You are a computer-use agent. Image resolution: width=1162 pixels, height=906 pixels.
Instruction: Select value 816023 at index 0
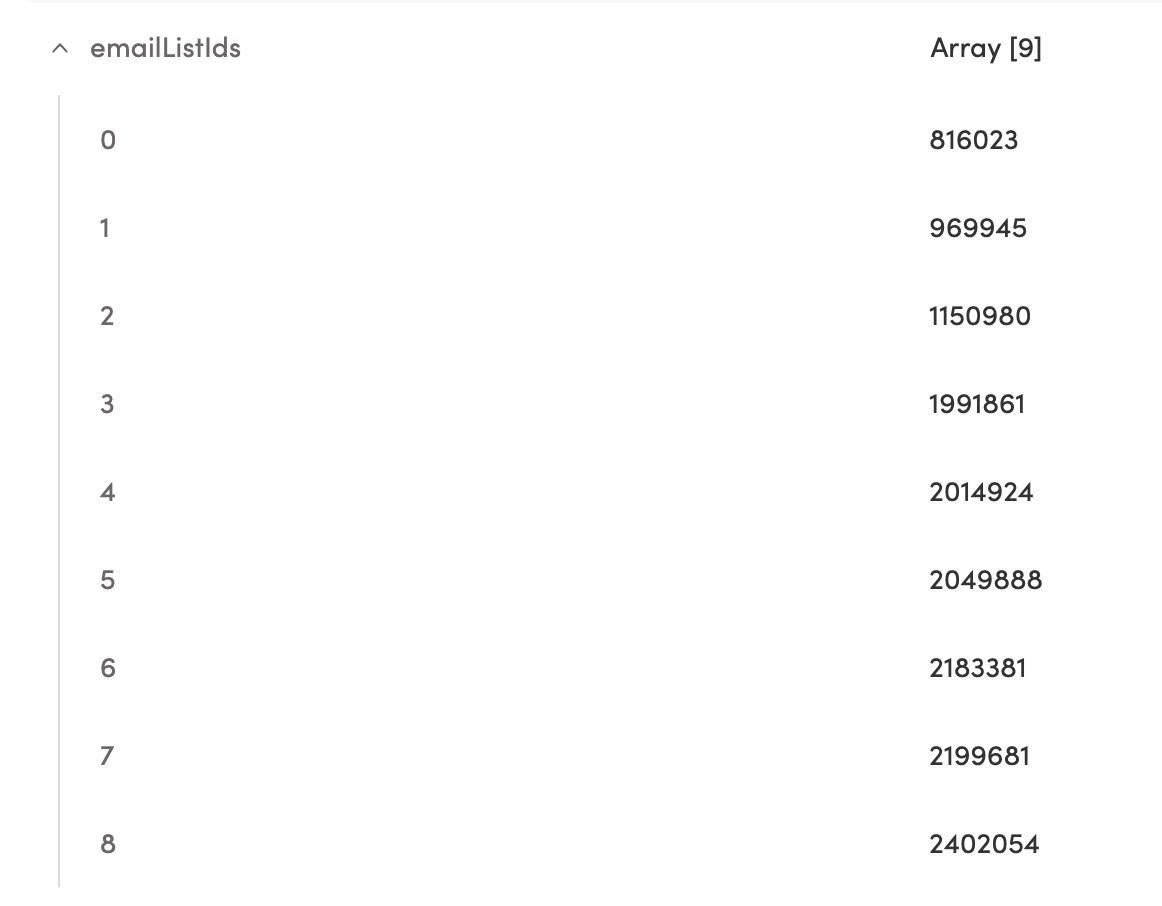[975, 140]
